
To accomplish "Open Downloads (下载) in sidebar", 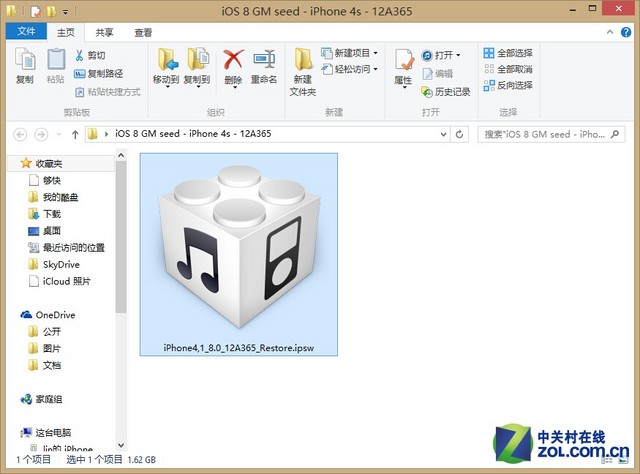I will tap(45, 214).
